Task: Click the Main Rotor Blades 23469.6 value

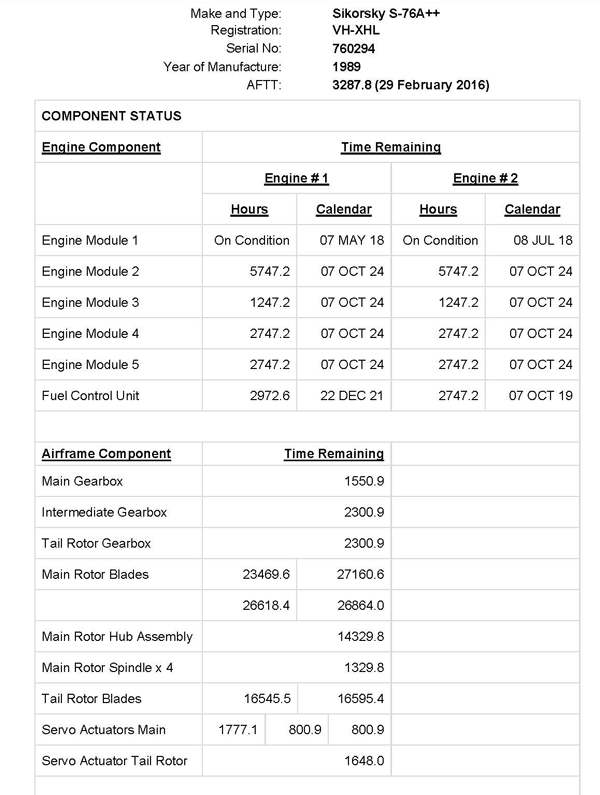Action: pyautogui.click(x=265, y=575)
